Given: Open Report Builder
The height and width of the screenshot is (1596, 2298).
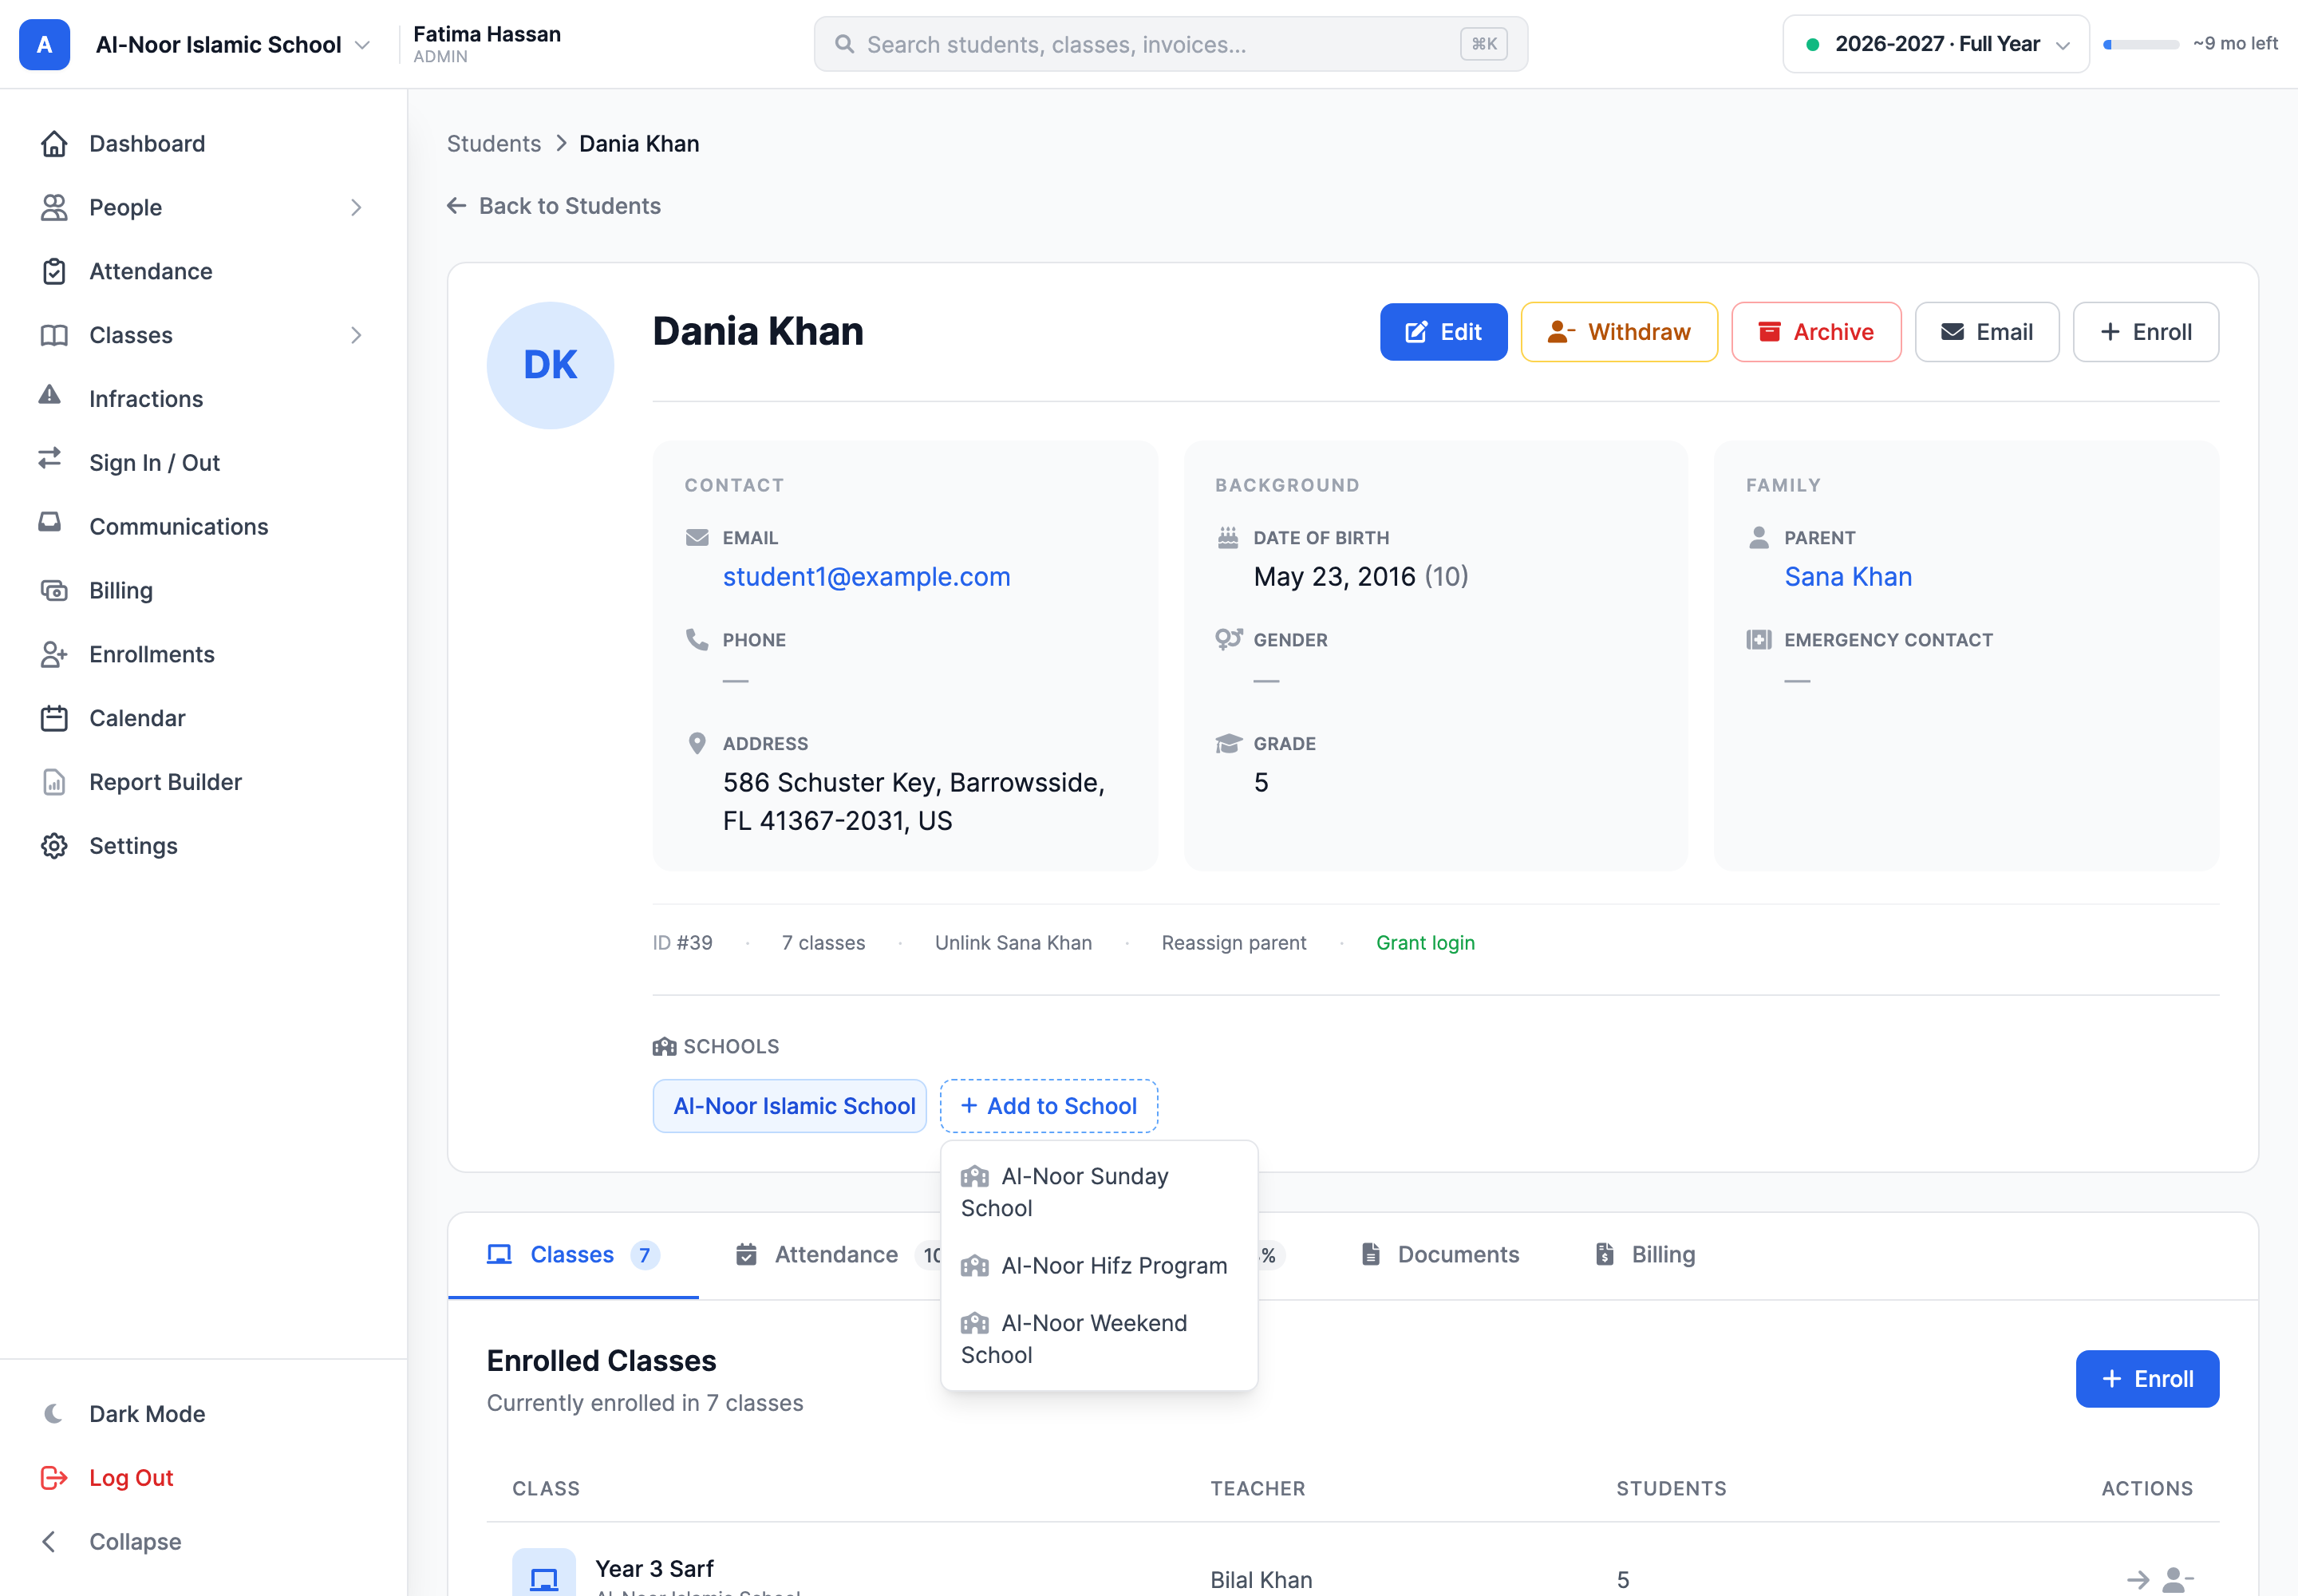Looking at the screenshot, I should [x=203, y=782].
